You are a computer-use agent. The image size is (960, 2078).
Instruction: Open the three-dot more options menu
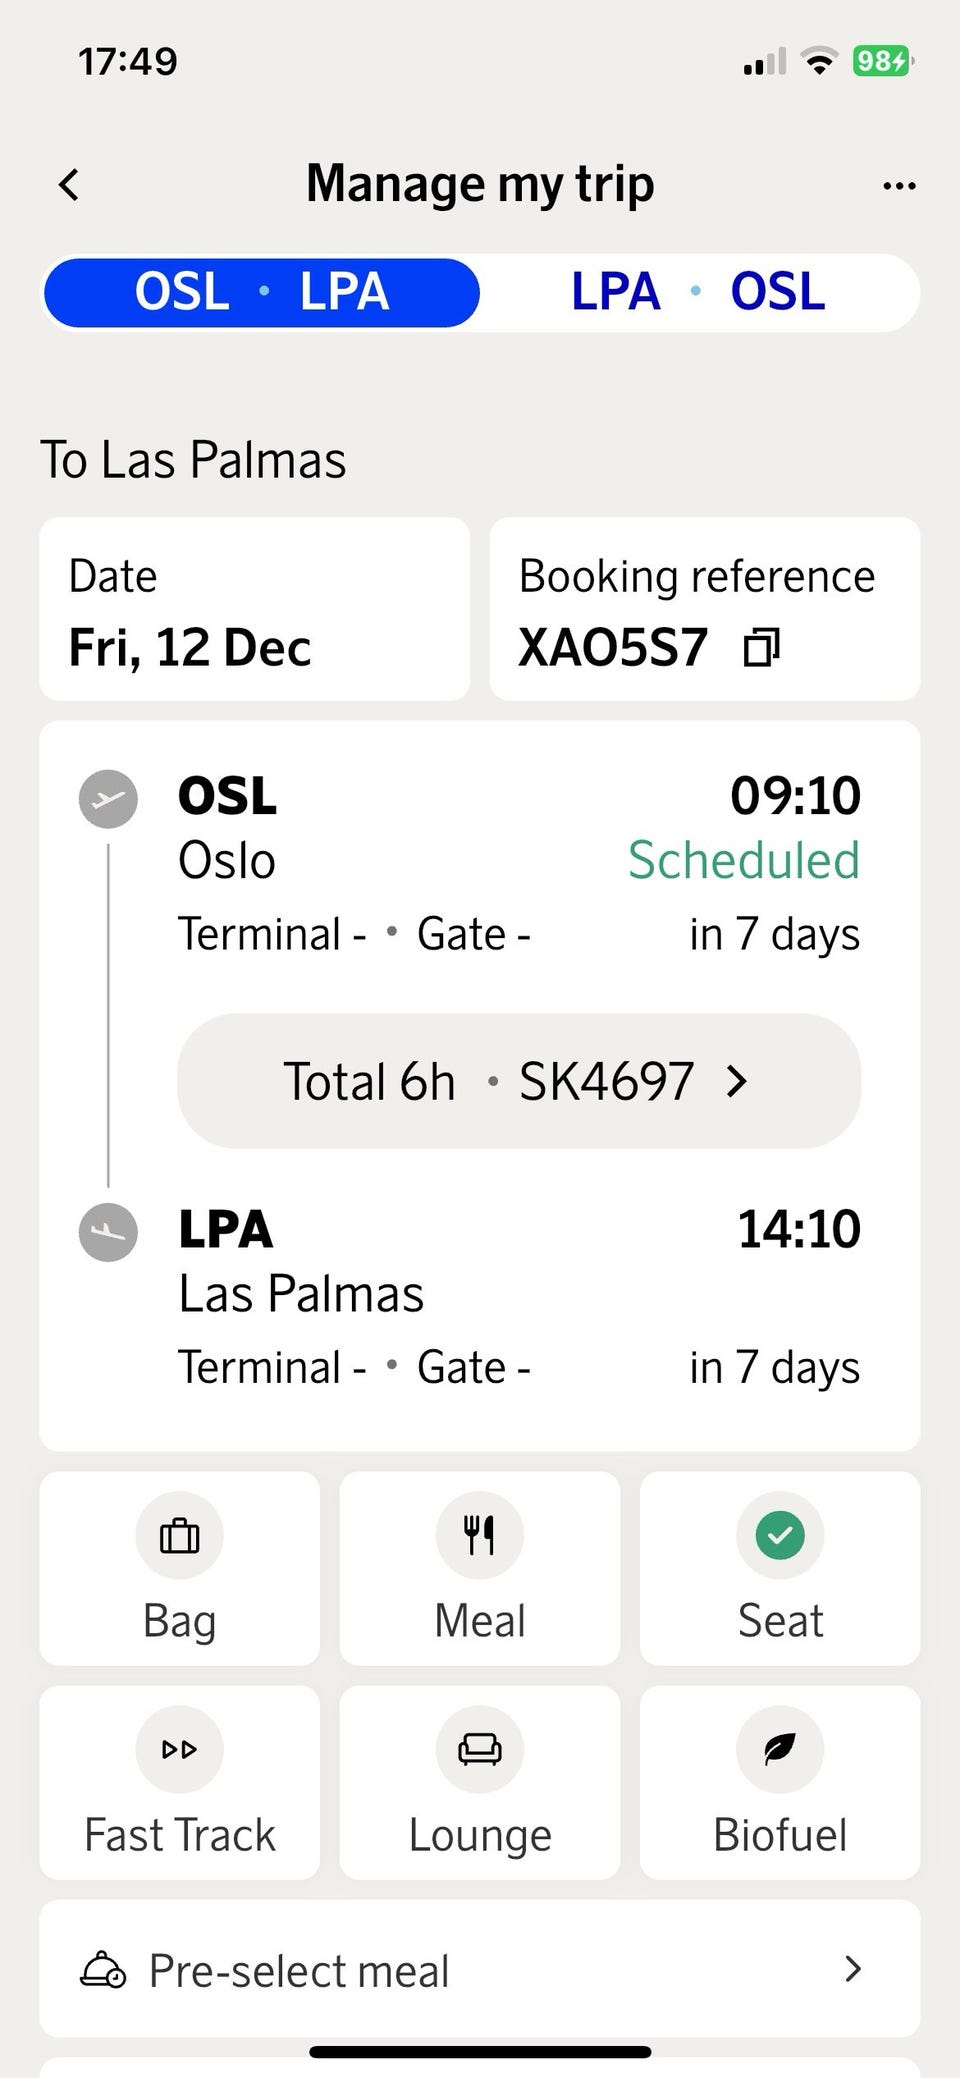pyautogui.click(x=899, y=186)
